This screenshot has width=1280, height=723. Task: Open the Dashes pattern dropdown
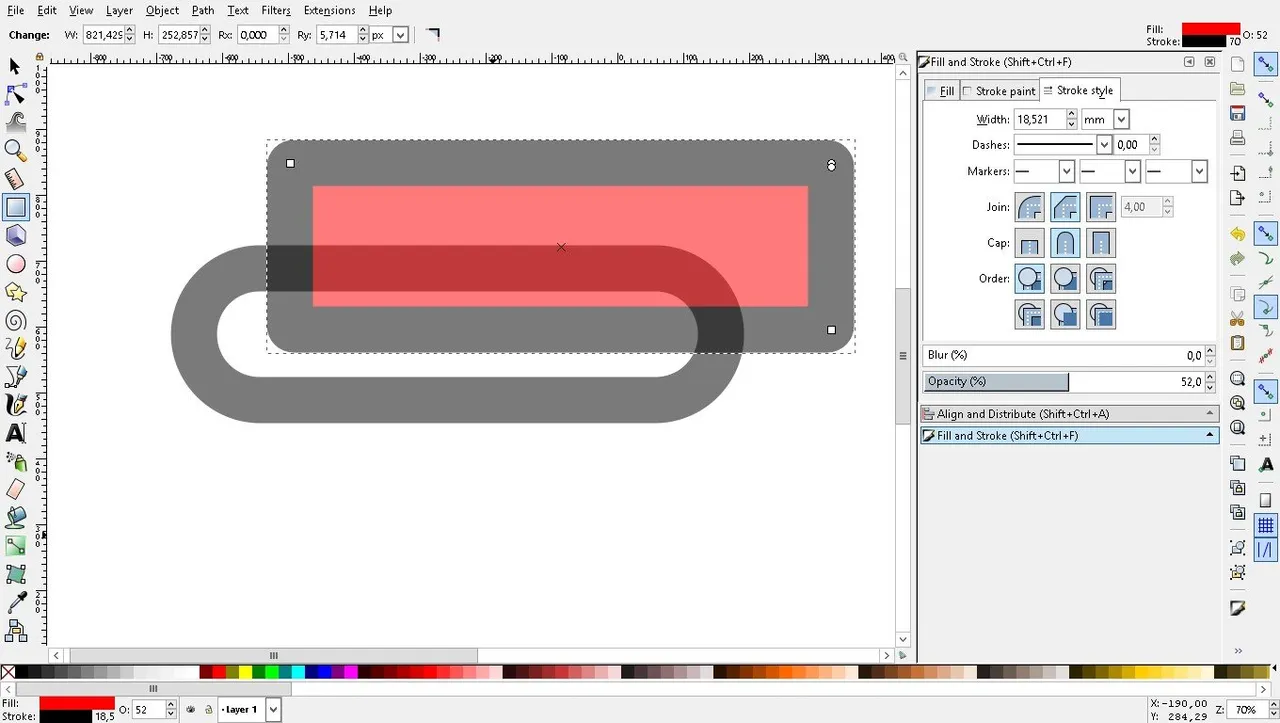1104,145
